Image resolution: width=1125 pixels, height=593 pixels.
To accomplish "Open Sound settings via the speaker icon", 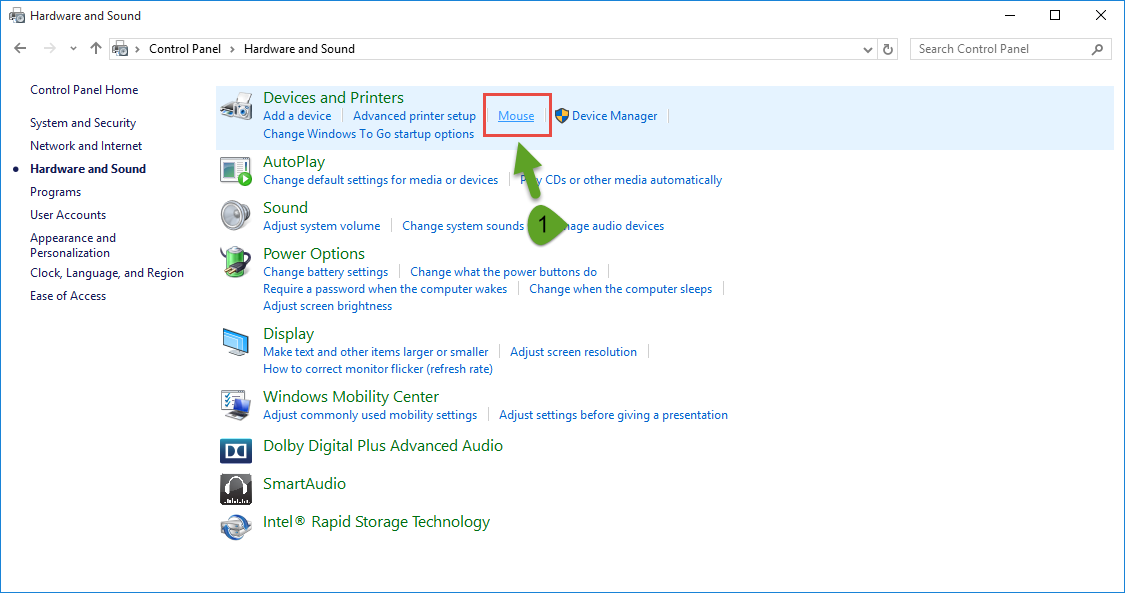I will [236, 216].
